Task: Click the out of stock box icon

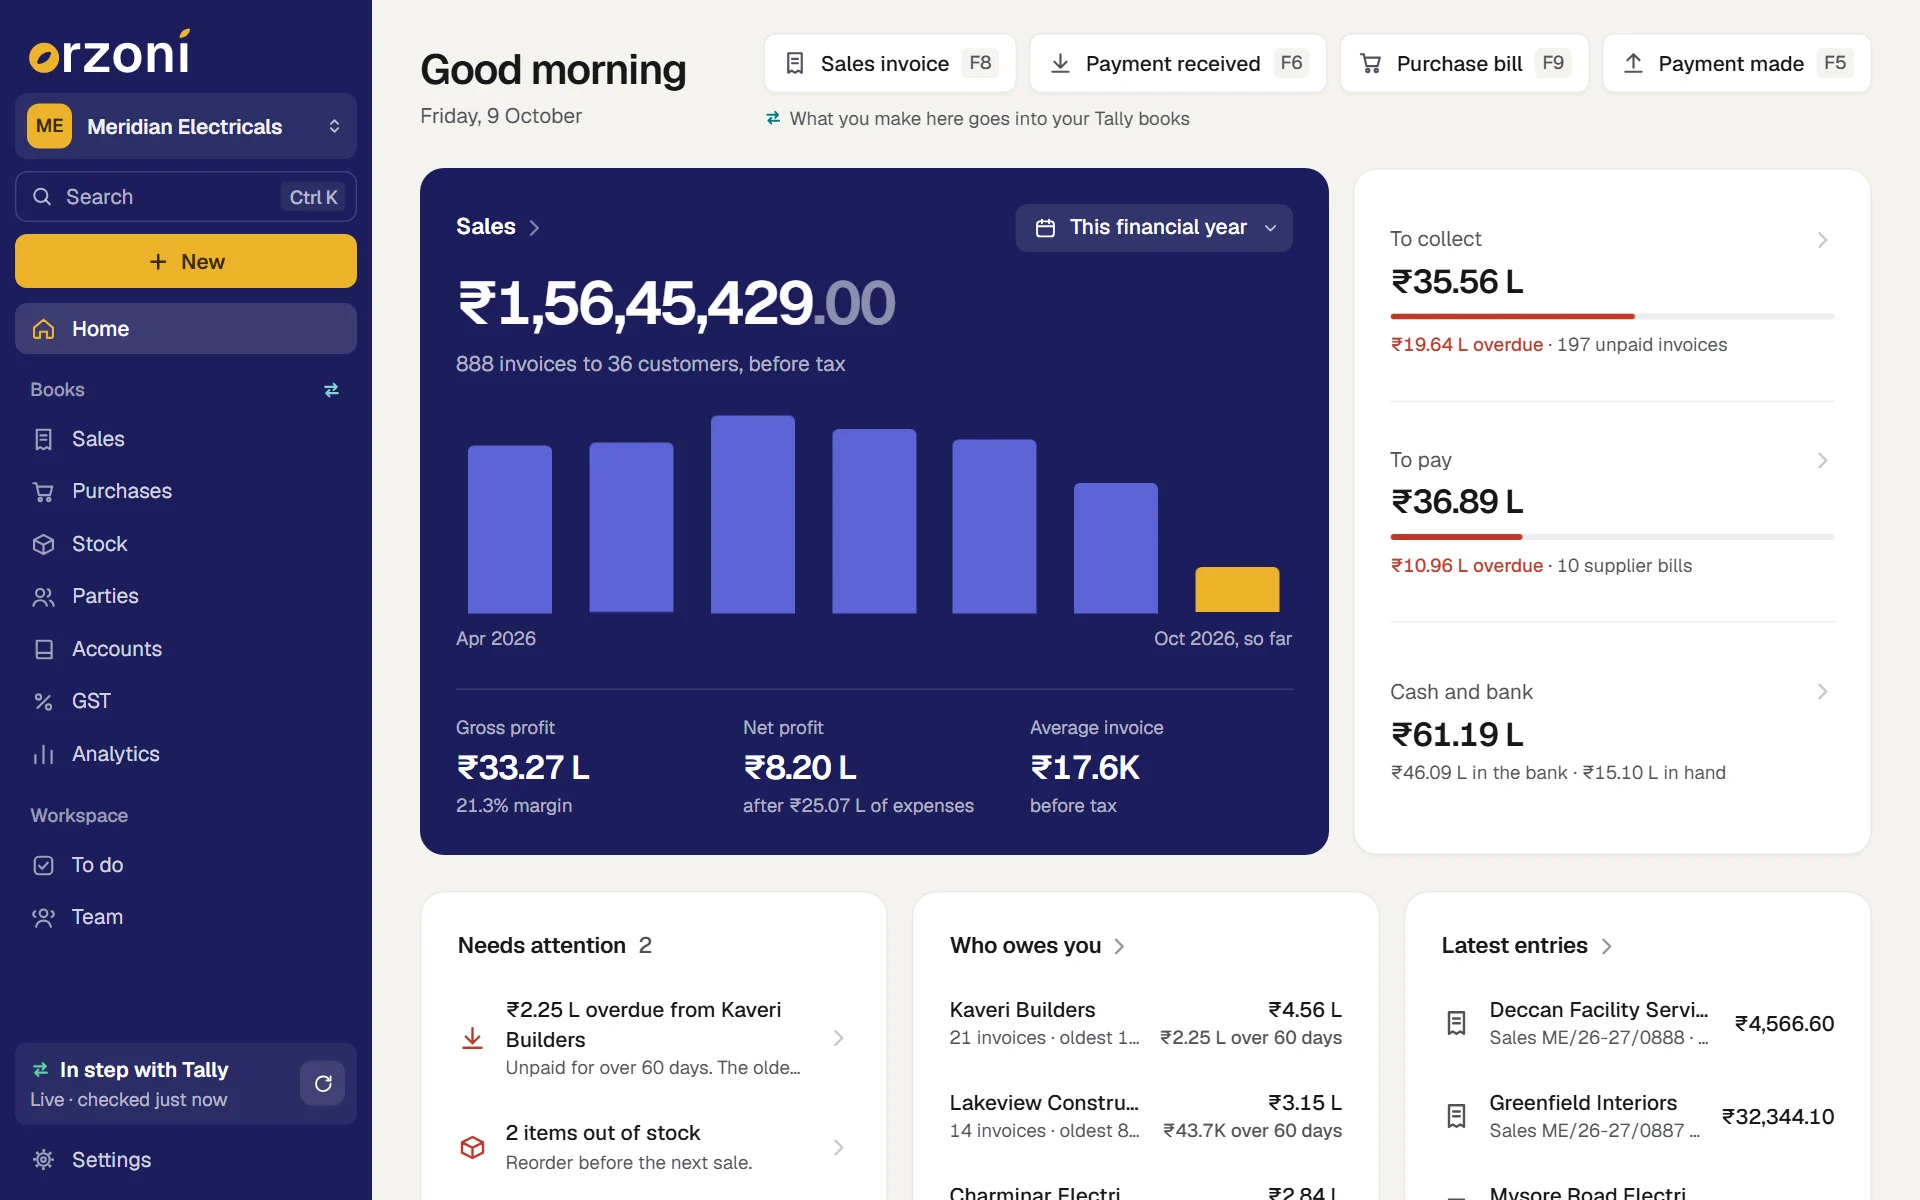Action: coord(472,1147)
